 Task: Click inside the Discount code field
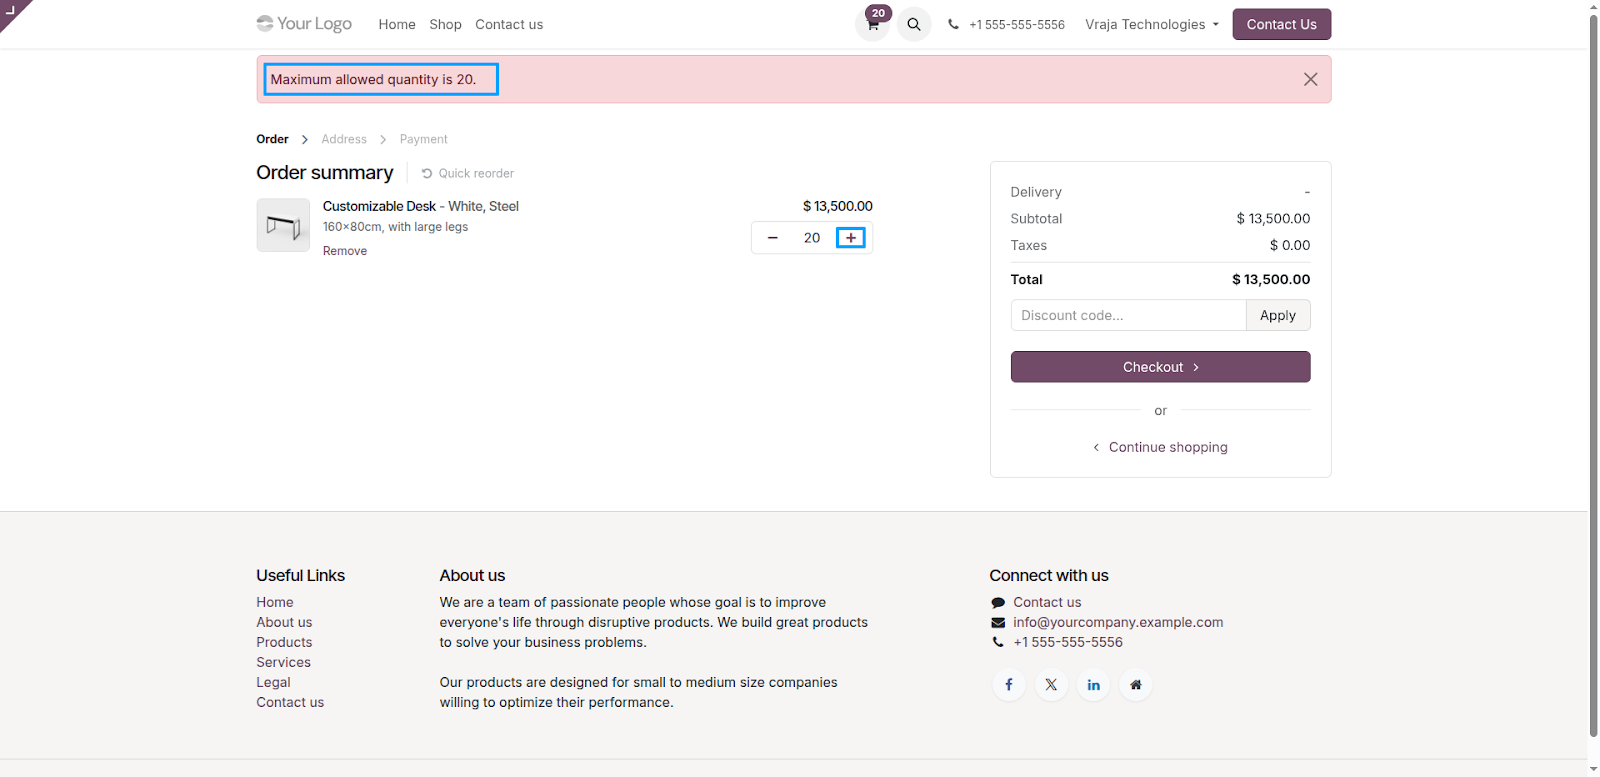(1128, 315)
